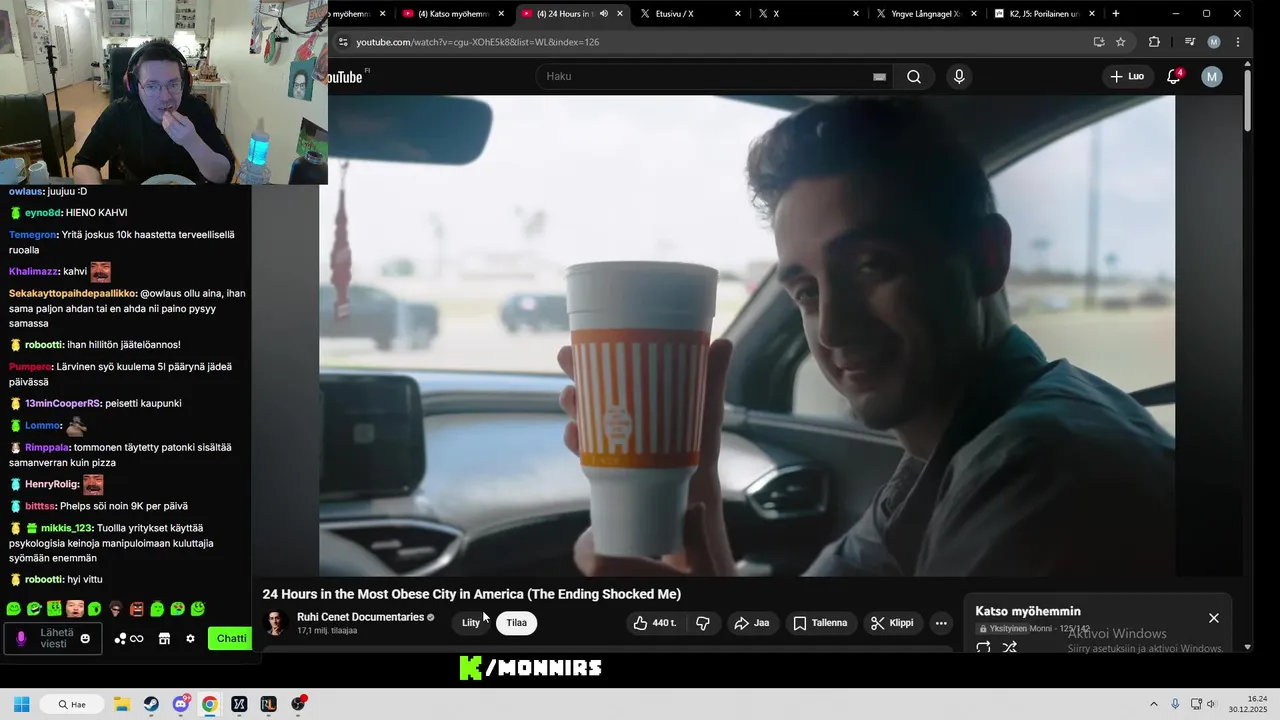Screen dimensions: 1280x720
Task: Open the Windows Start menu
Action: 21,704
